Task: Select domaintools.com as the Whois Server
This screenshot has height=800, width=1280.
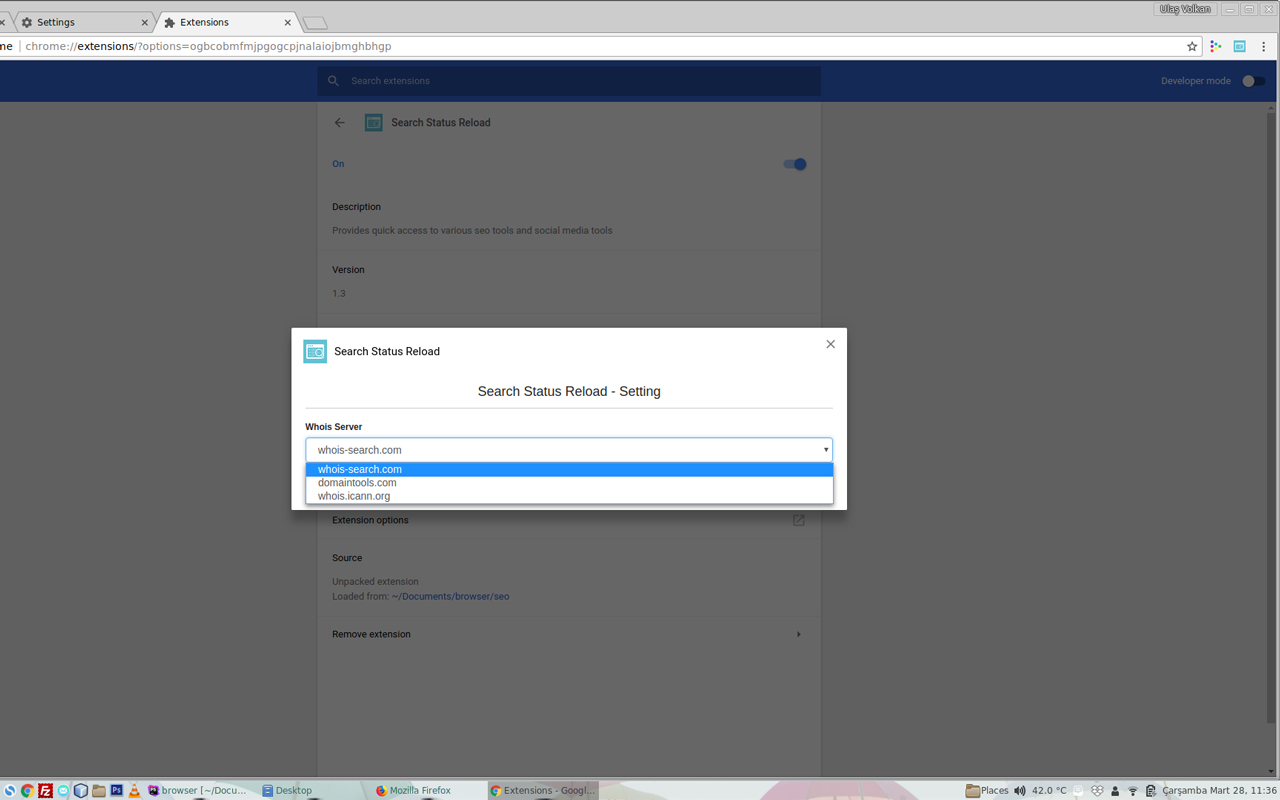Action: 357,482
